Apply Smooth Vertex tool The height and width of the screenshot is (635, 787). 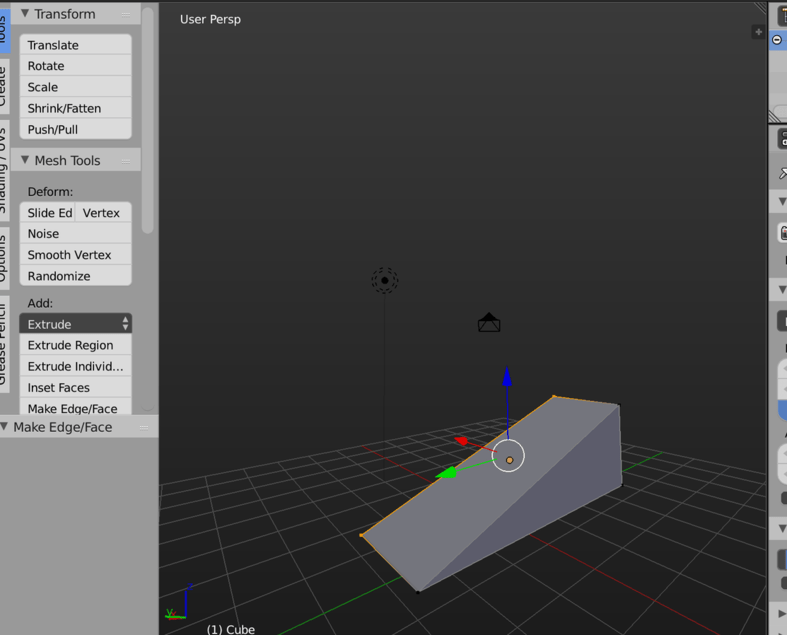[75, 255]
